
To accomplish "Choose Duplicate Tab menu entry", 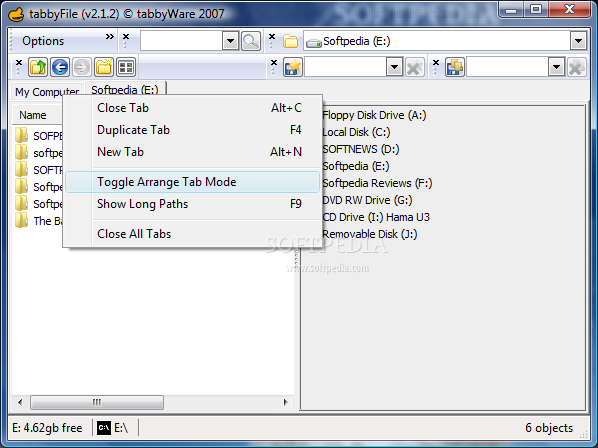I will 192,130.
